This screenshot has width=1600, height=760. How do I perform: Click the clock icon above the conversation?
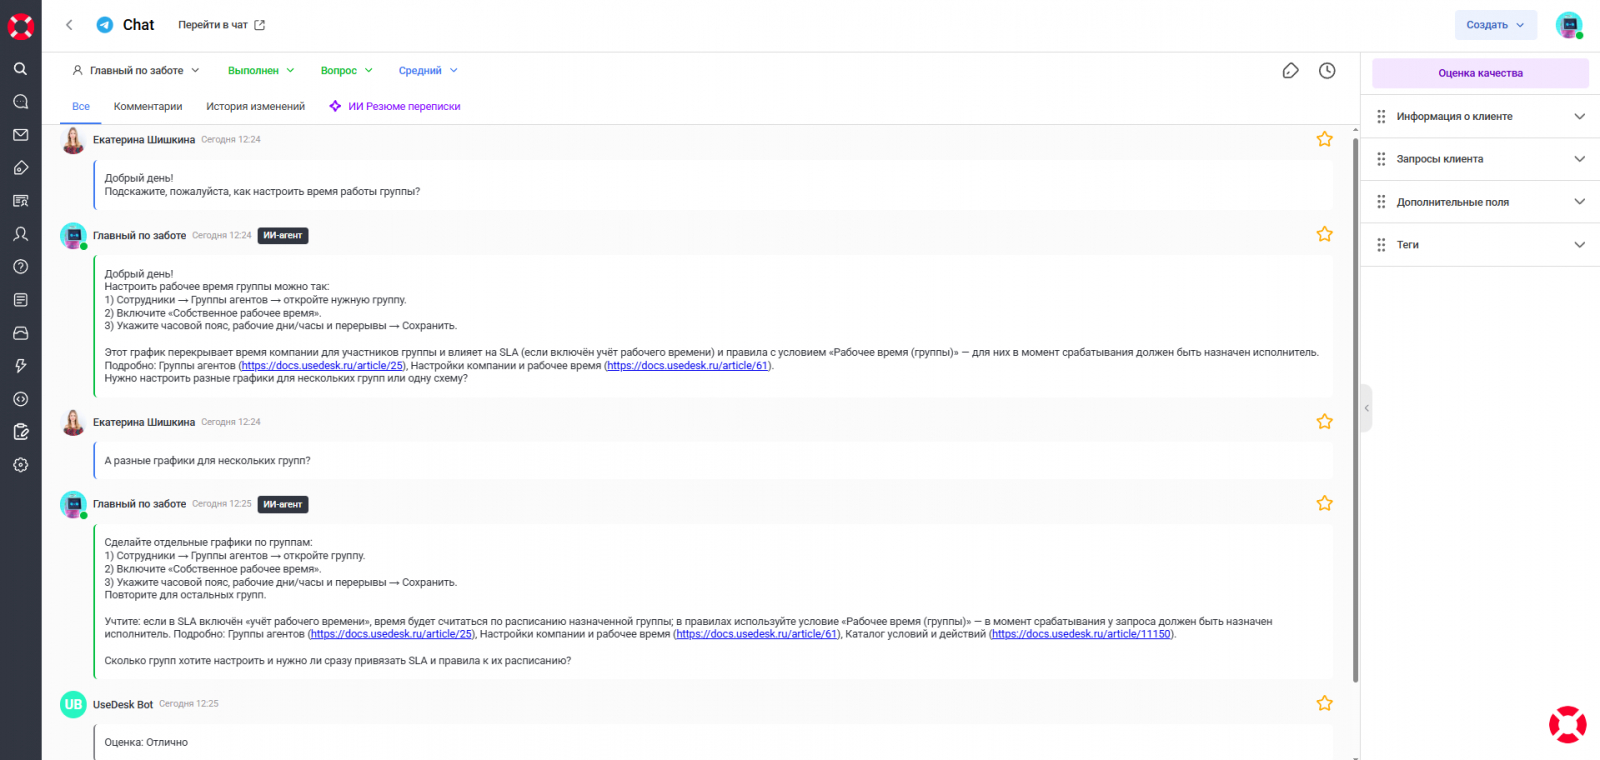pyautogui.click(x=1327, y=71)
